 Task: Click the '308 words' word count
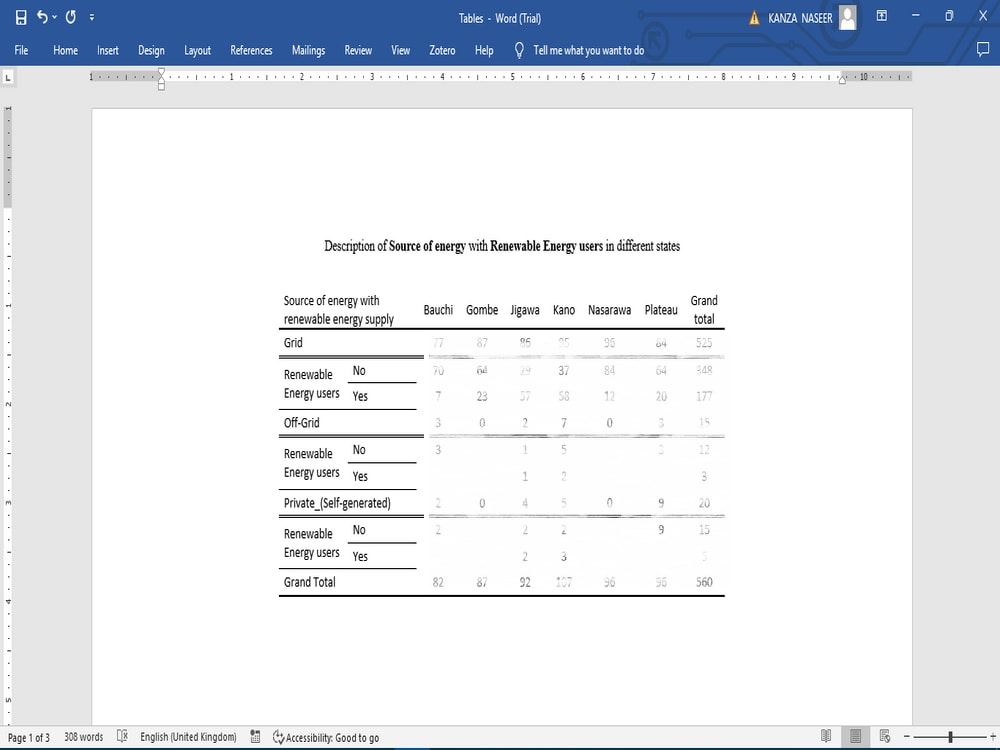click(84, 737)
